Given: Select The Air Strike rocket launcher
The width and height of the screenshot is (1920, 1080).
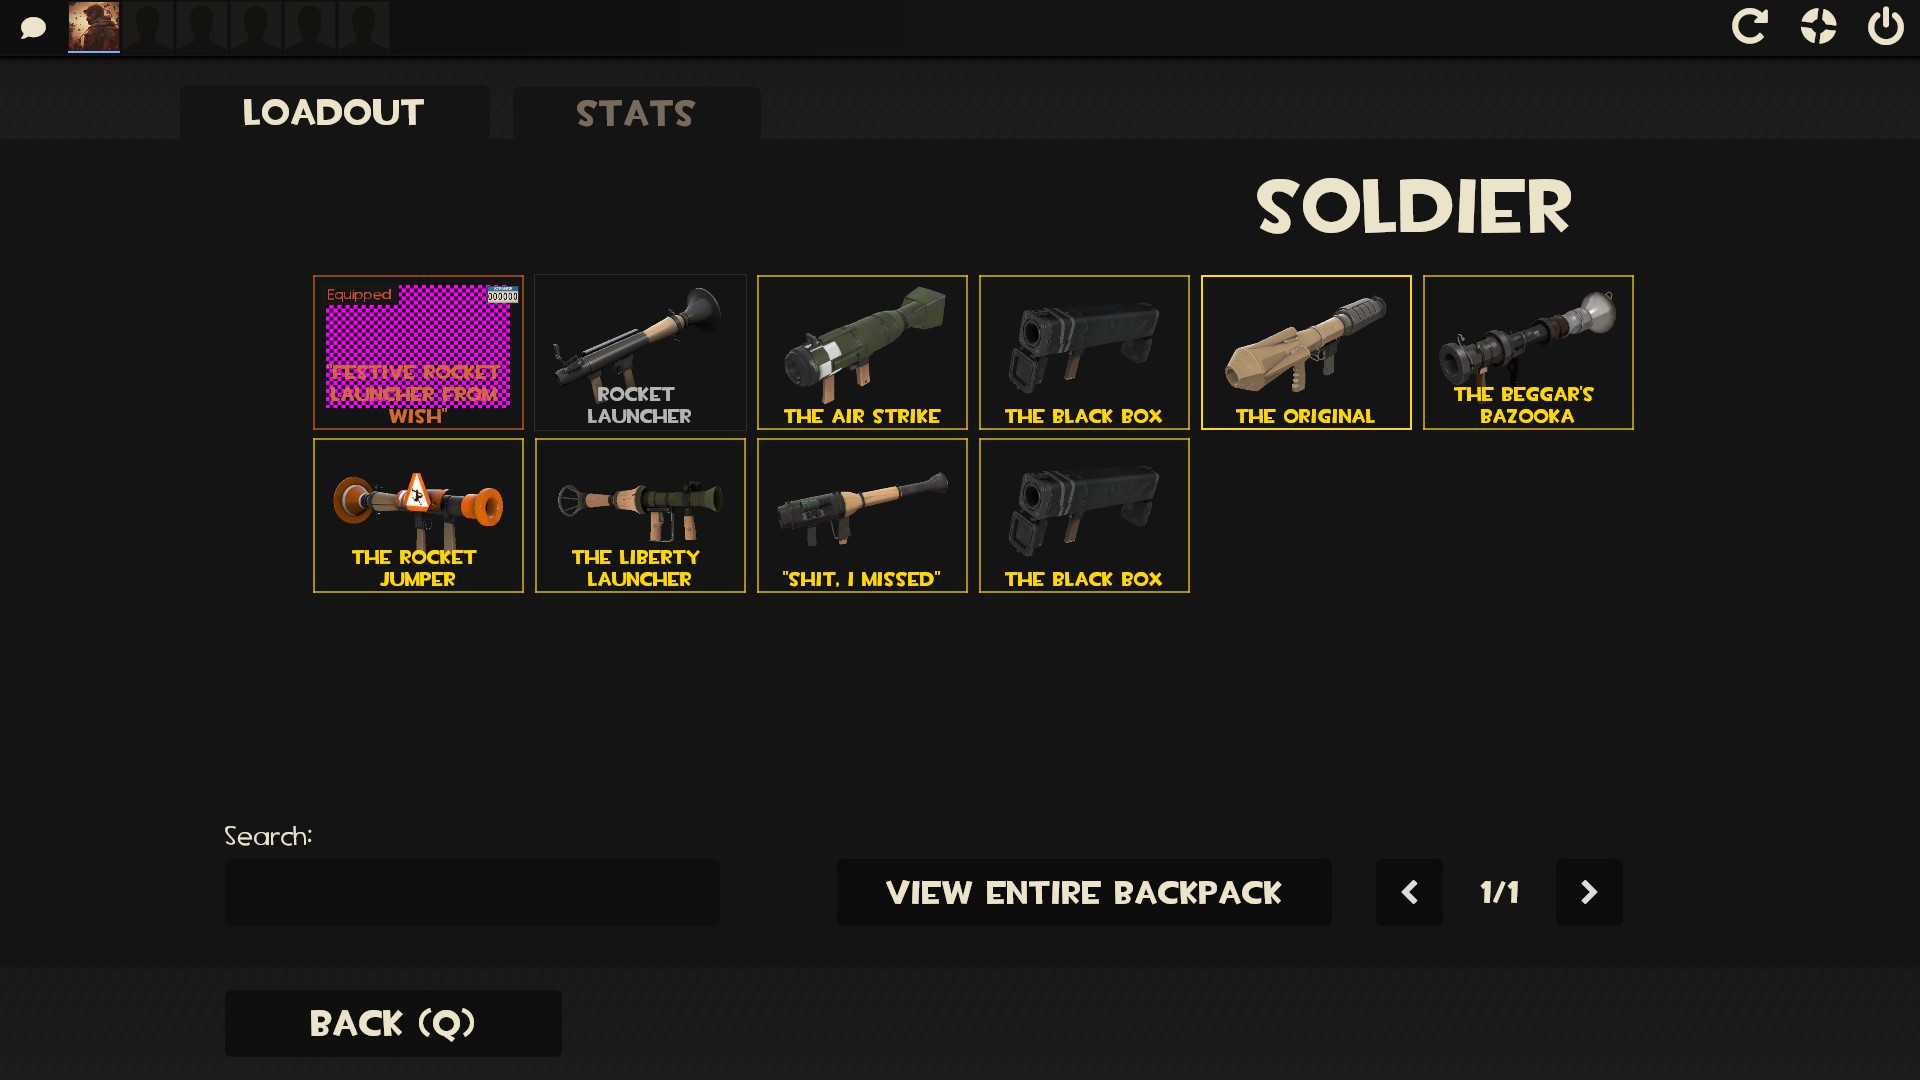Looking at the screenshot, I should point(862,352).
